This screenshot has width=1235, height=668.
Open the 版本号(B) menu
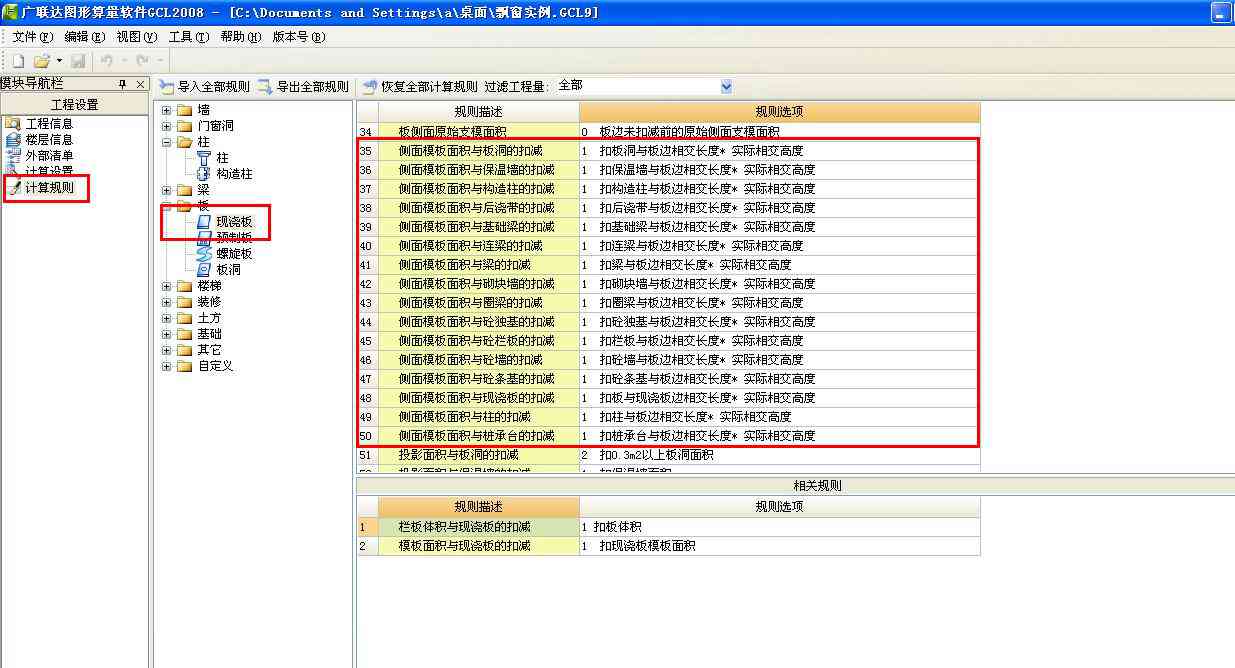pos(299,37)
